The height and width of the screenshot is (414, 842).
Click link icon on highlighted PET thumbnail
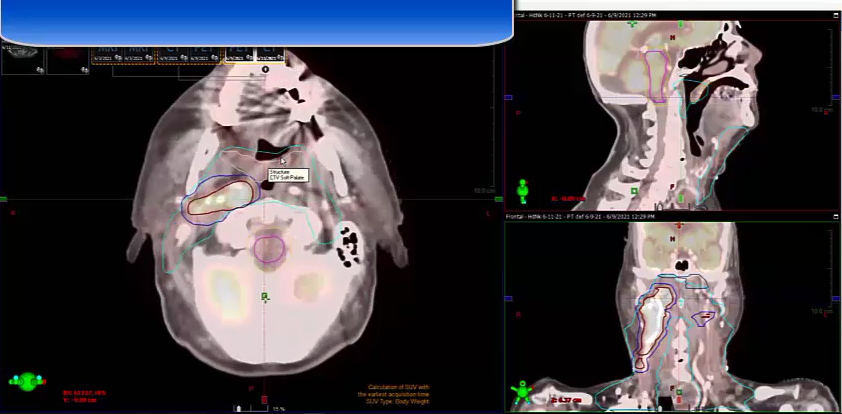[249, 57]
